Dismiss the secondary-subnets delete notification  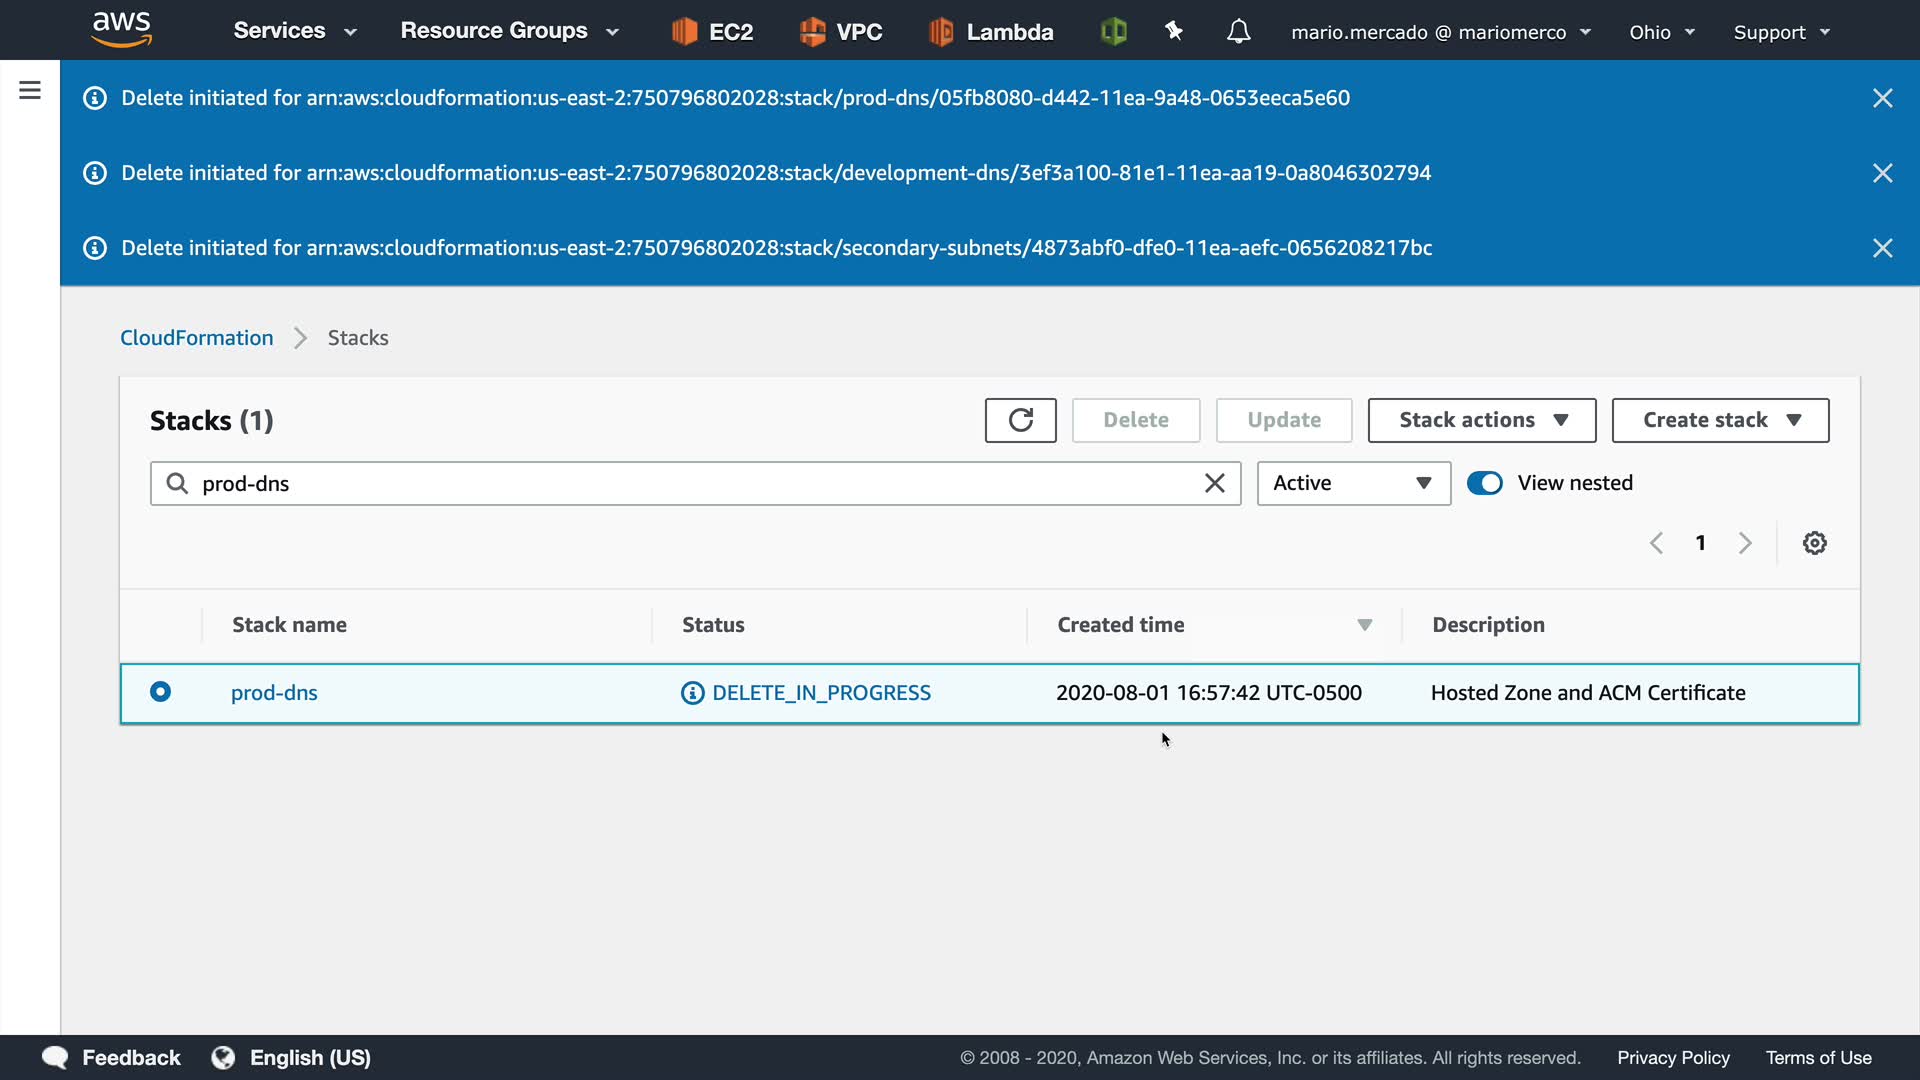[x=1882, y=248]
